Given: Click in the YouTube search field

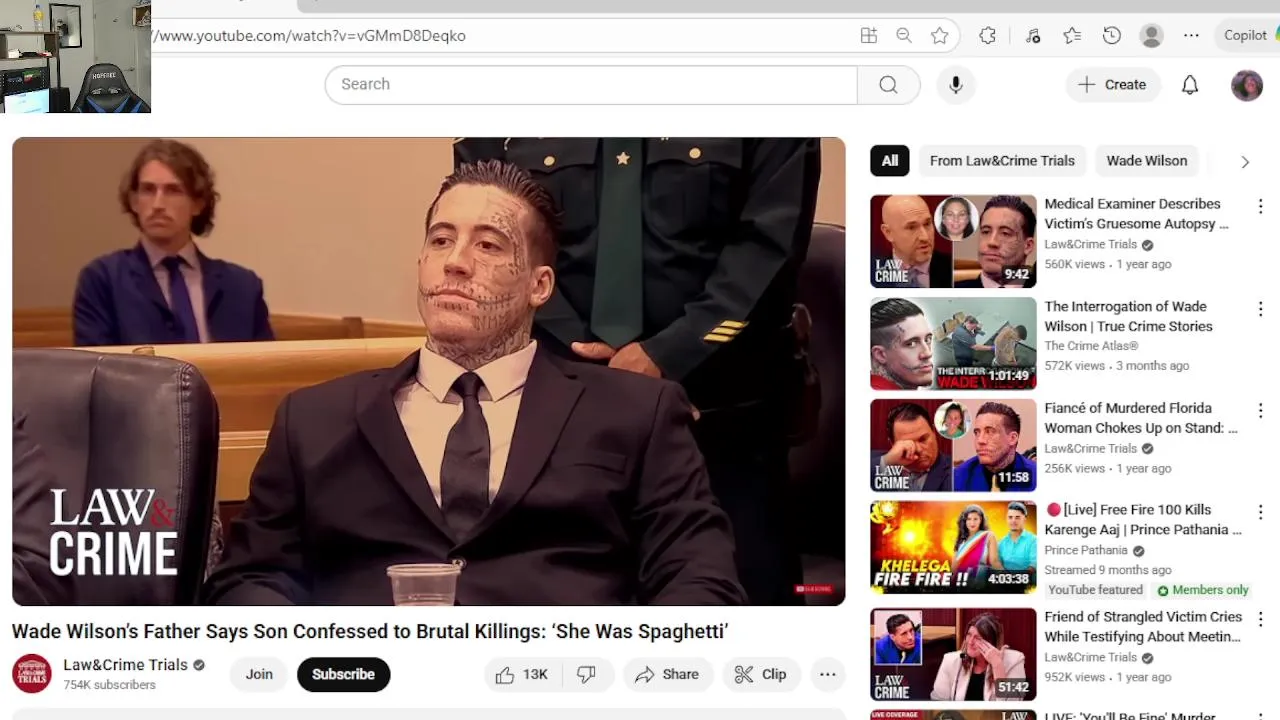Looking at the screenshot, I should point(591,84).
